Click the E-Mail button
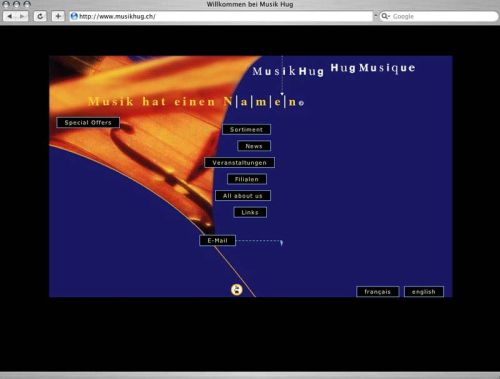 click(x=217, y=241)
